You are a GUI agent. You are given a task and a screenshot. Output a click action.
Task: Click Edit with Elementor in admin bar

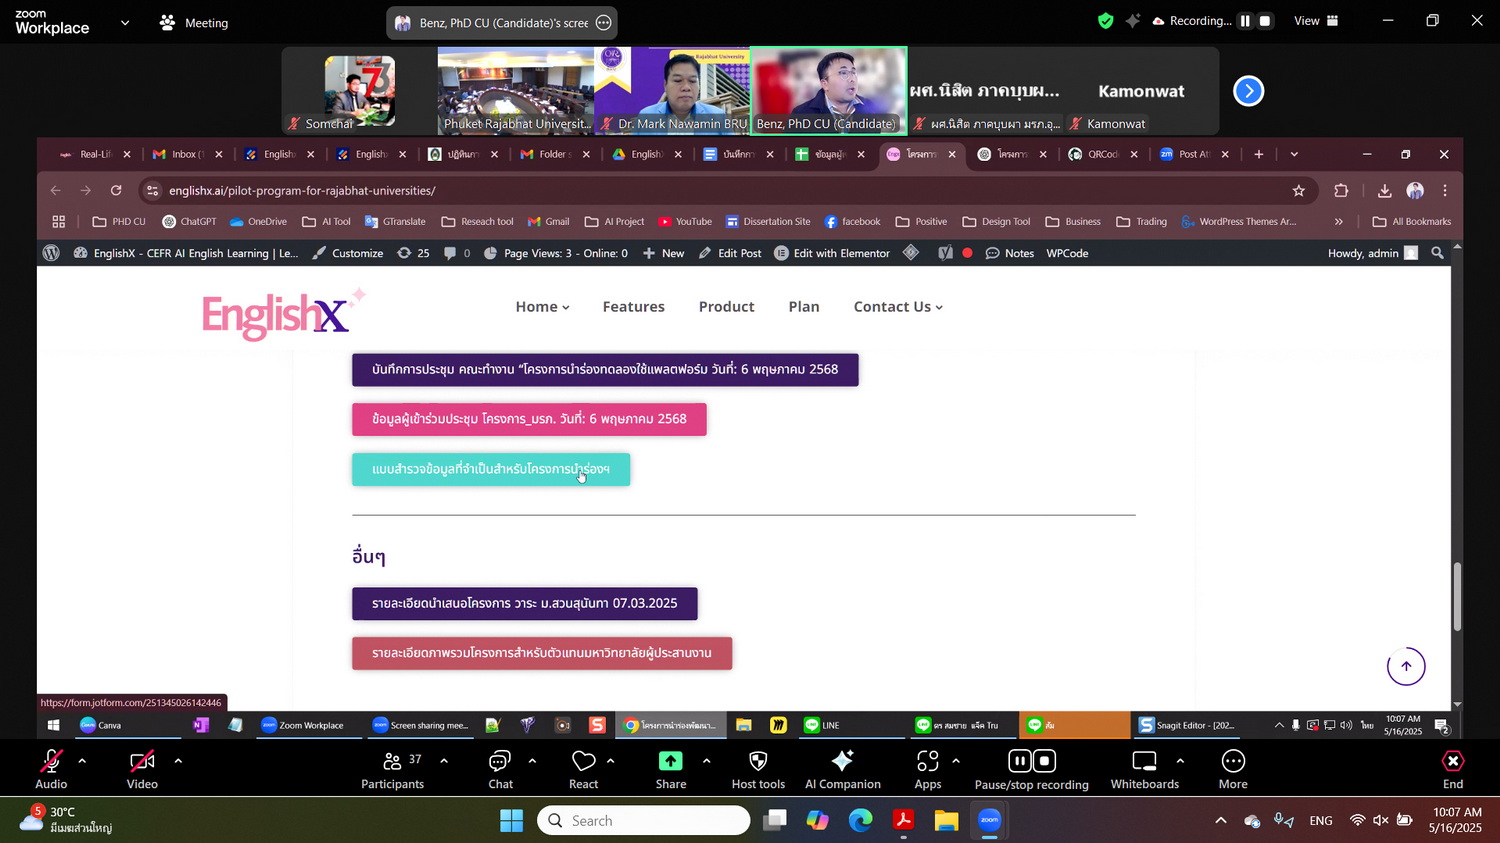click(x=832, y=253)
